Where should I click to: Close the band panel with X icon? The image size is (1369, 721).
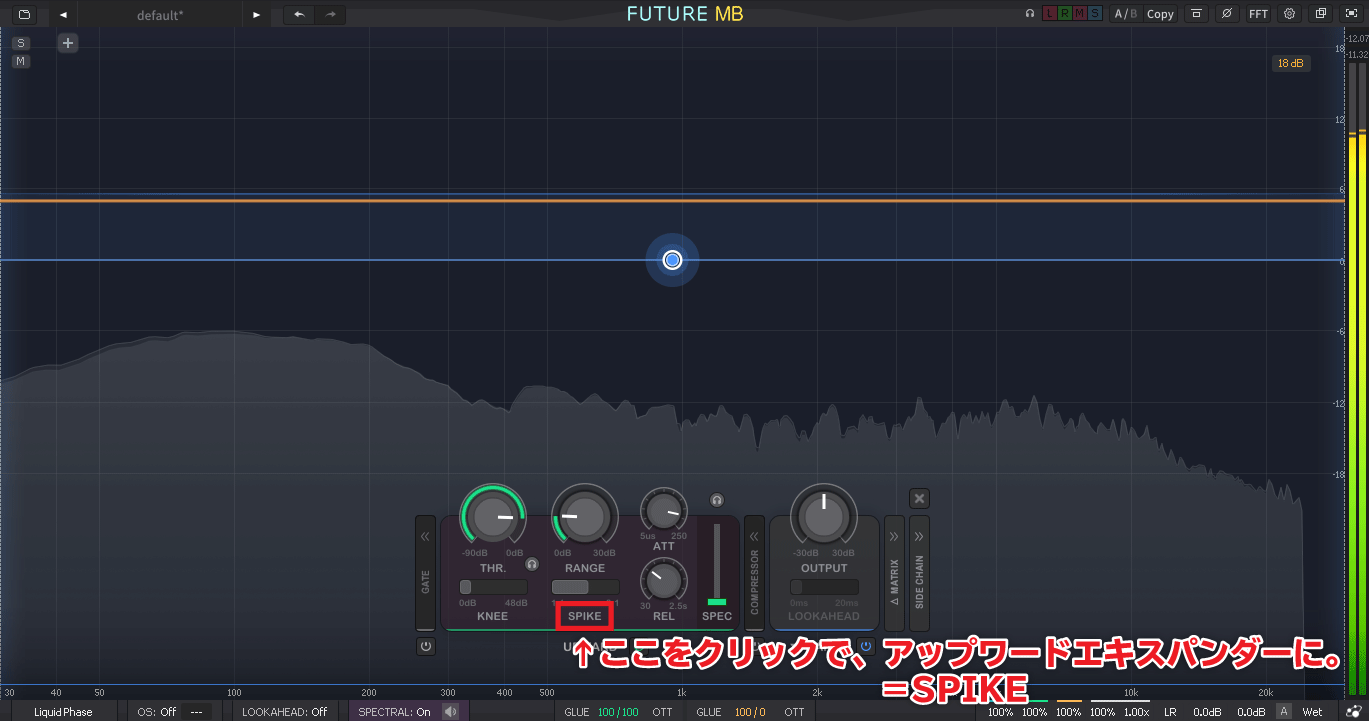(x=919, y=498)
